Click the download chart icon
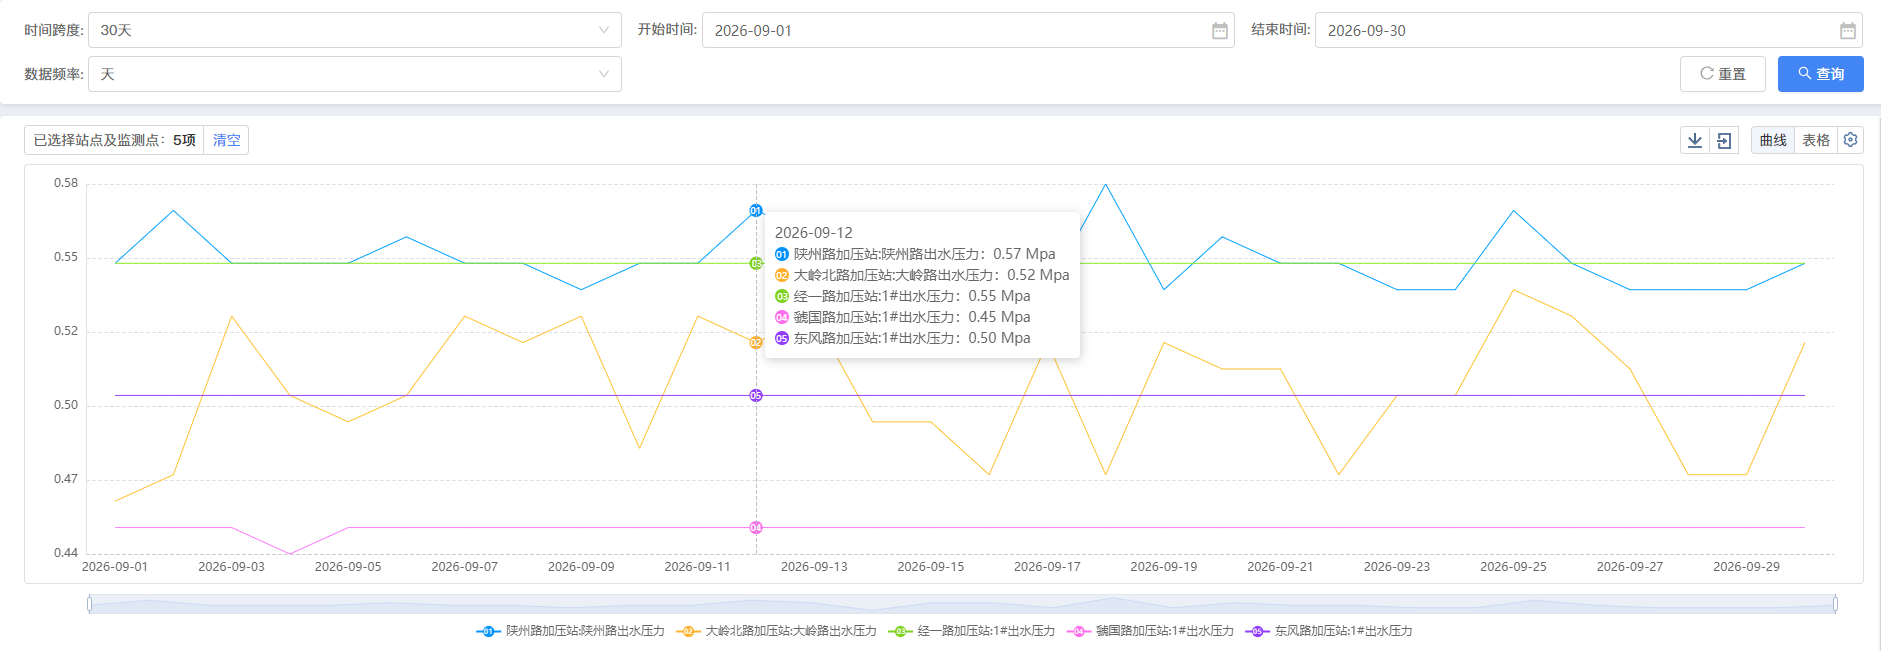The image size is (1881, 651). 1695,140
